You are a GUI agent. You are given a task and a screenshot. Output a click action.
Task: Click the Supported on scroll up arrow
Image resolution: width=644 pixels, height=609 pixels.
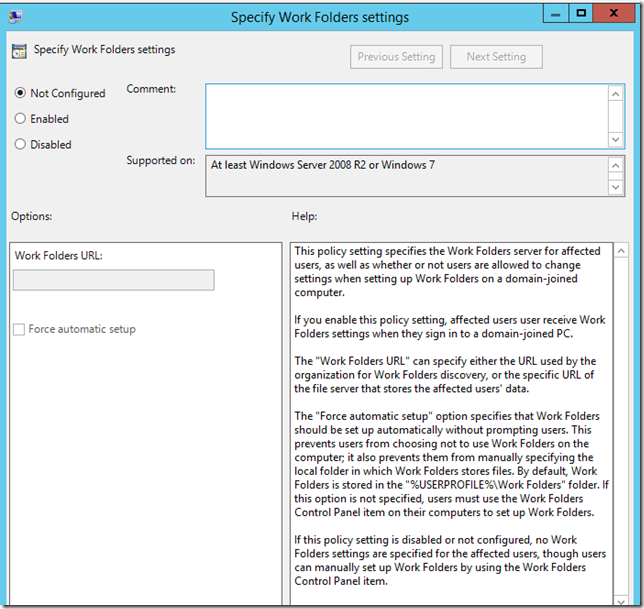click(x=616, y=164)
